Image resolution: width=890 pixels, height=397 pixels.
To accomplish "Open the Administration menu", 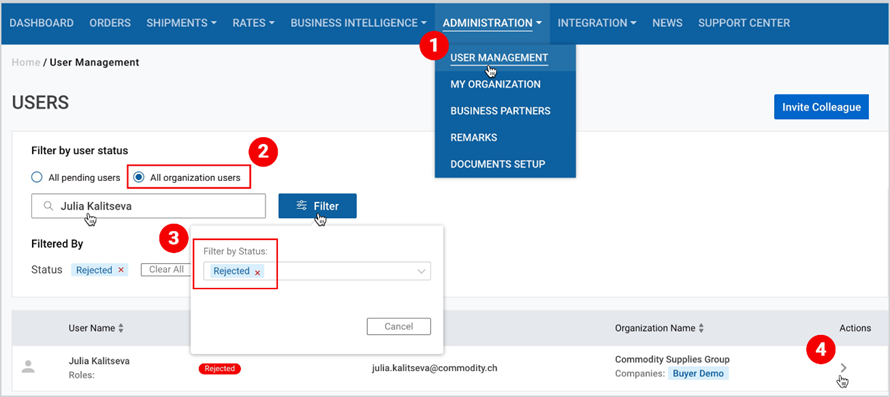I will [x=493, y=23].
